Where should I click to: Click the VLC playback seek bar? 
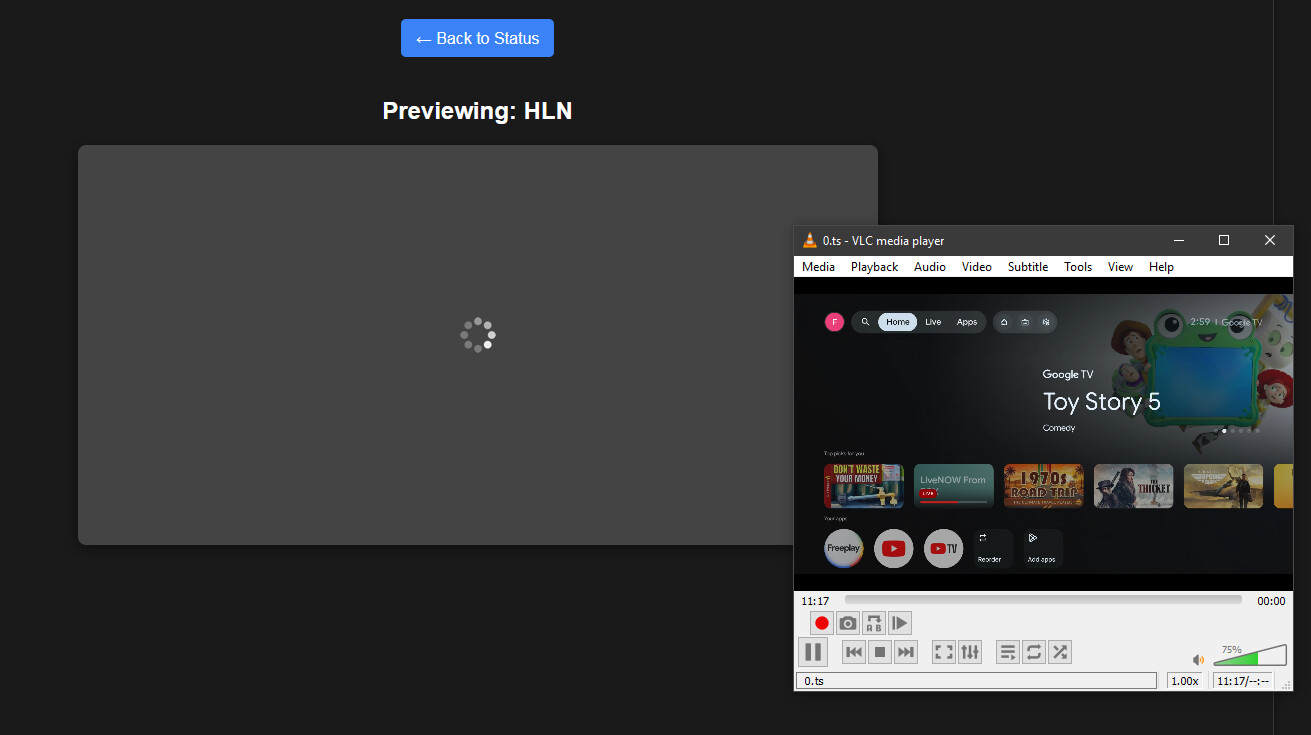click(x=1043, y=600)
